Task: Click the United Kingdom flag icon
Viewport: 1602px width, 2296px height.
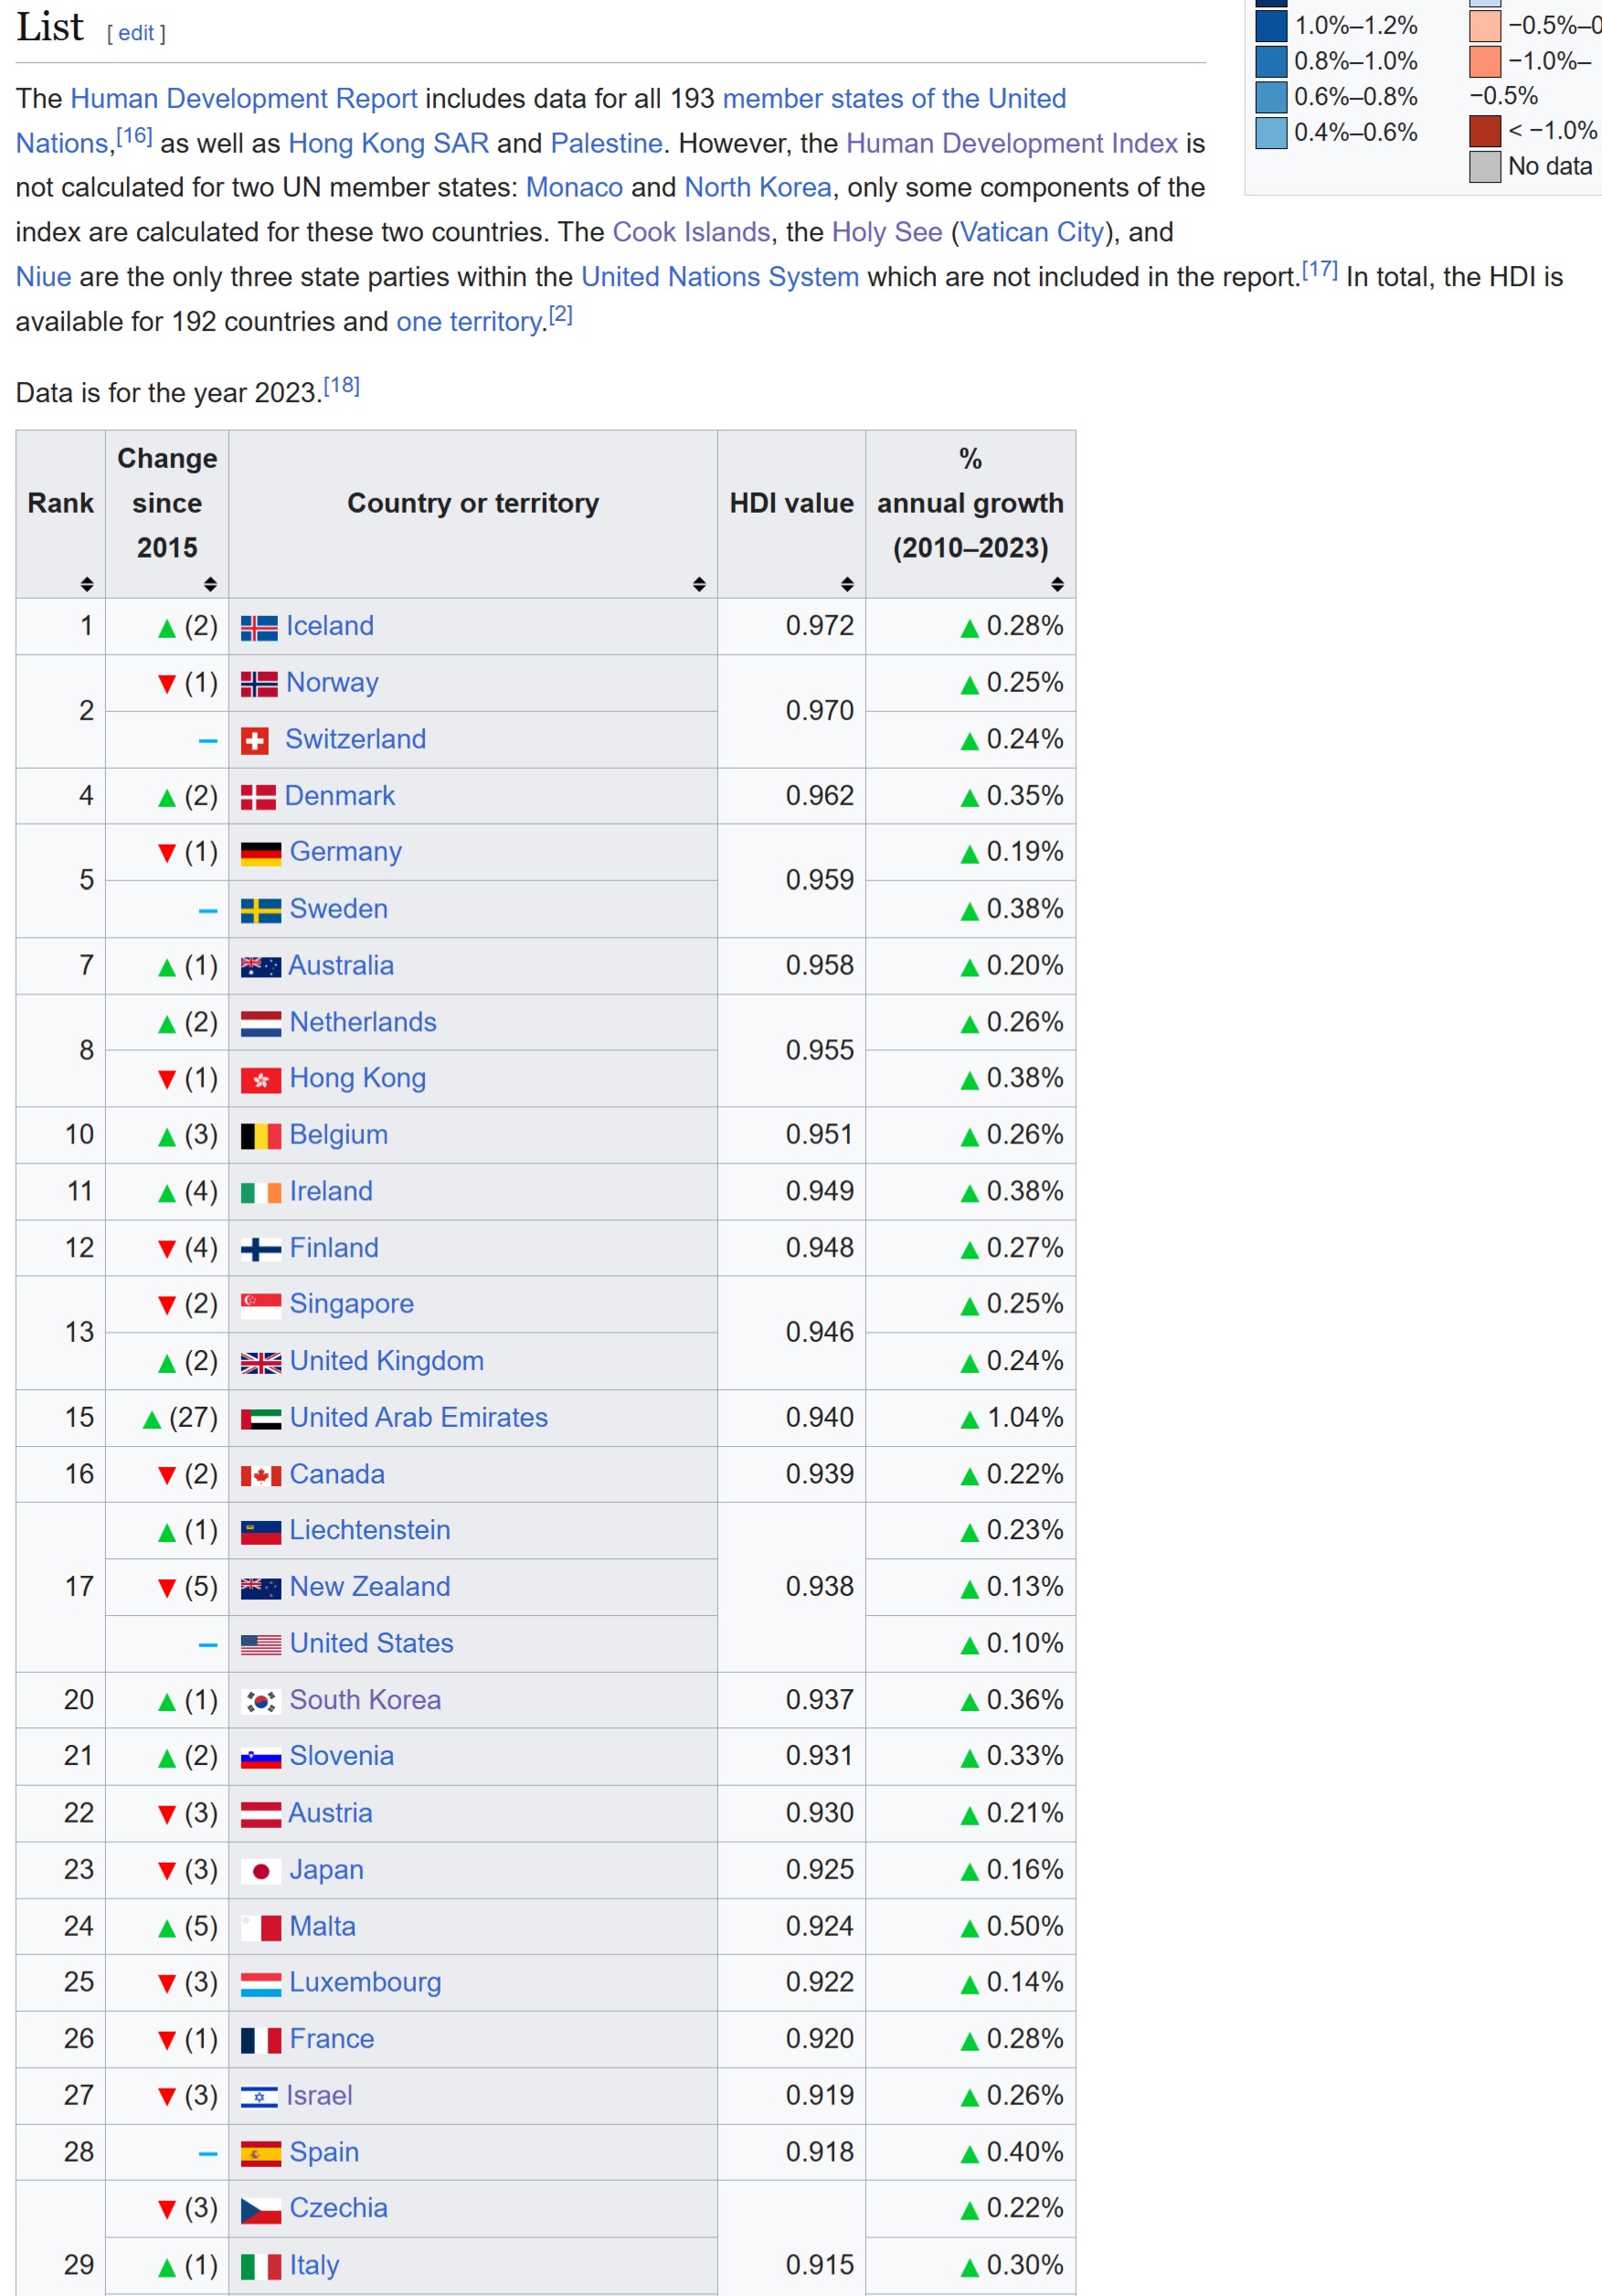Action: 261,1363
